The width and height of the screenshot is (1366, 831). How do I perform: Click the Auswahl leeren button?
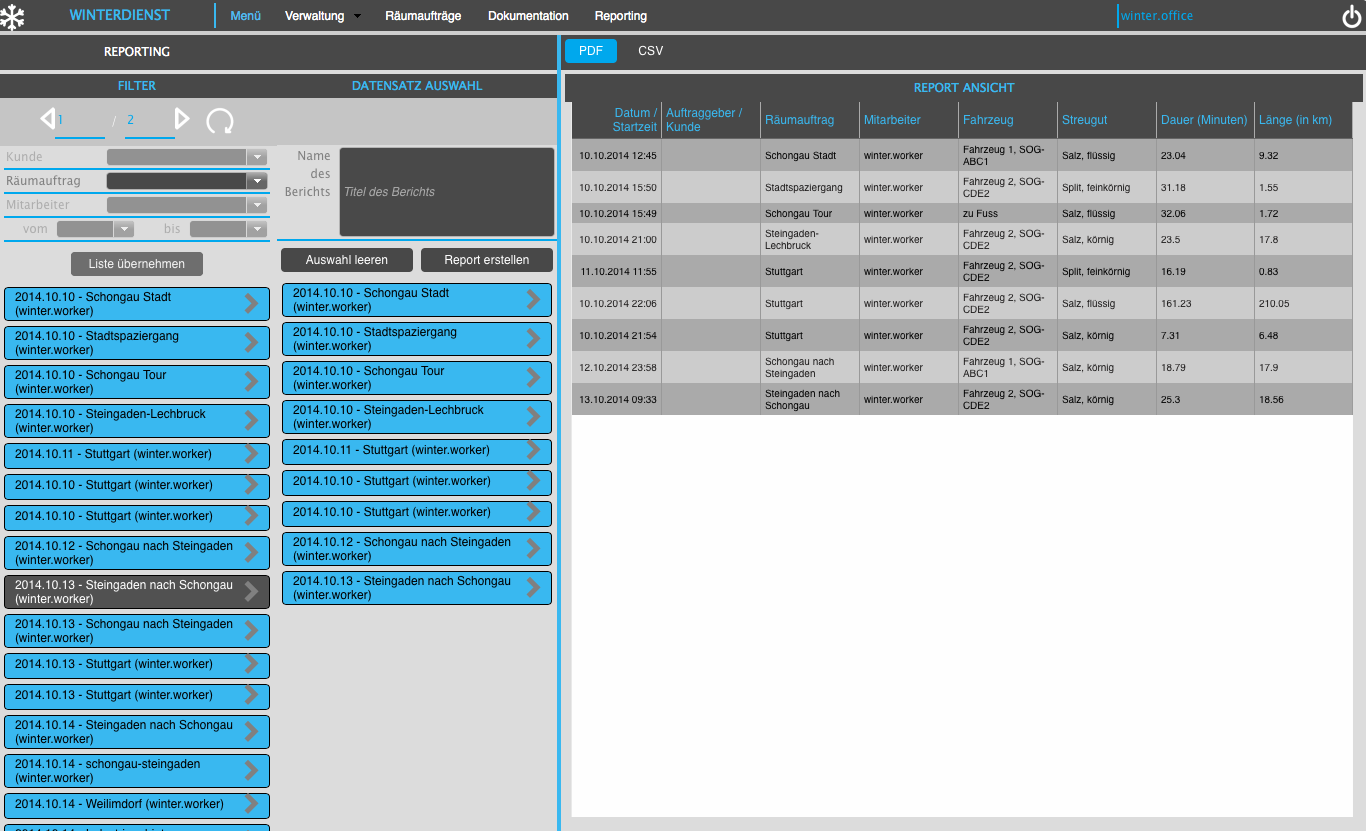click(x=346, y=260)
